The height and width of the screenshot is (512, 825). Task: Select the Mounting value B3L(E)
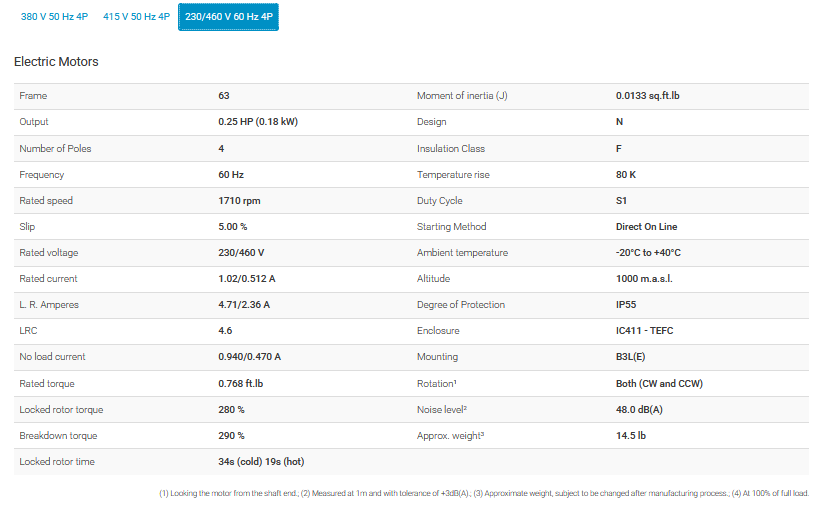(x=633, y=356)
